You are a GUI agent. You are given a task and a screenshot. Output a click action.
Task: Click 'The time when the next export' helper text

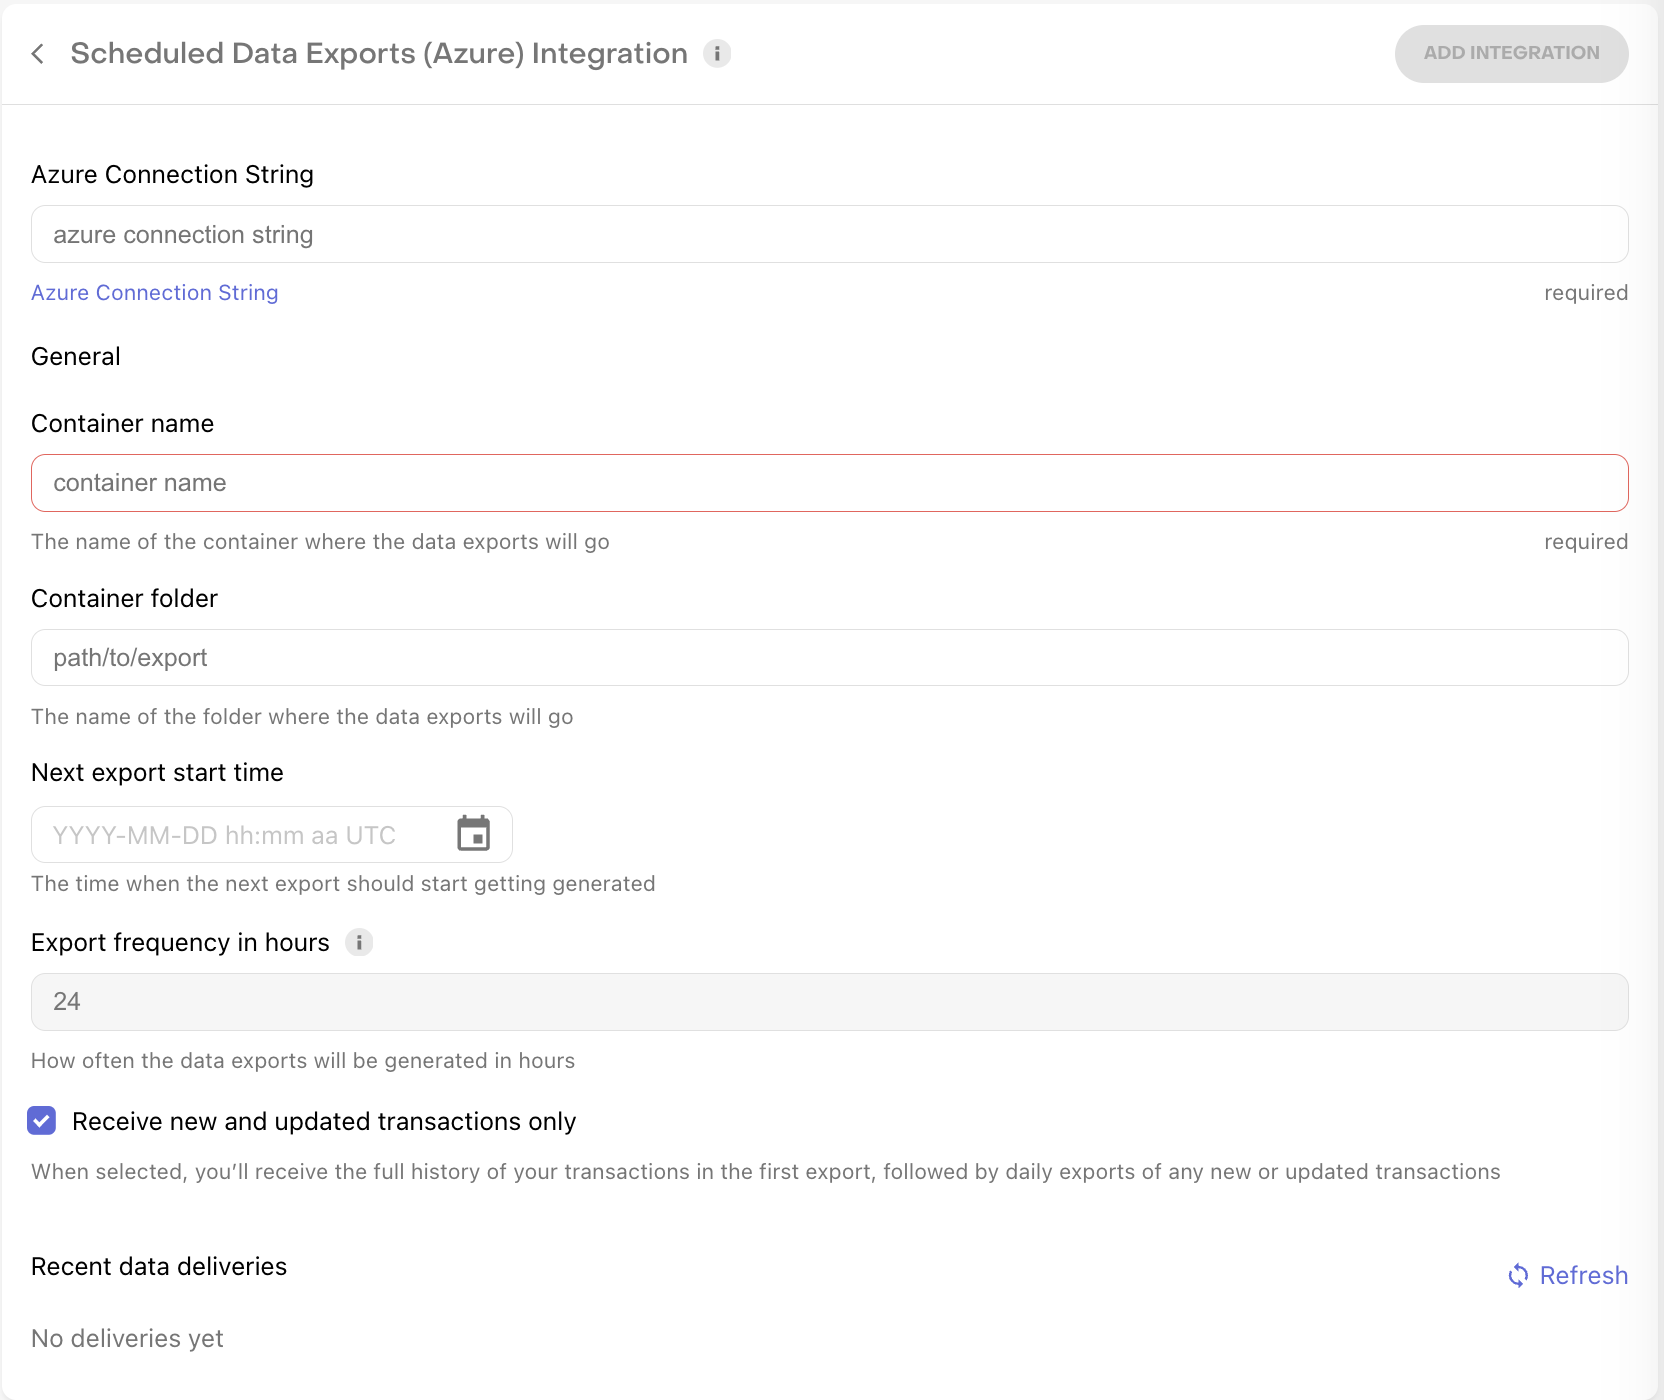pyautogui.click(x=343, y=884)
